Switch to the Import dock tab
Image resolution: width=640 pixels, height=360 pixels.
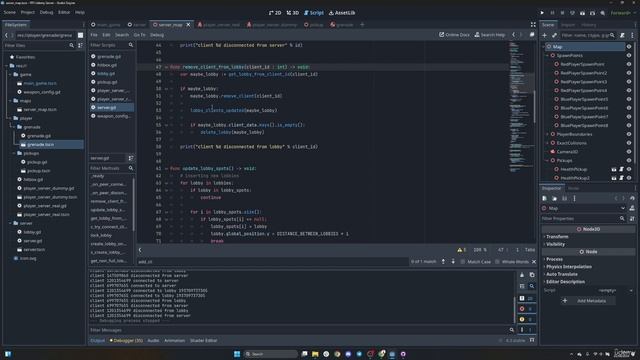(x=568, y=25)
